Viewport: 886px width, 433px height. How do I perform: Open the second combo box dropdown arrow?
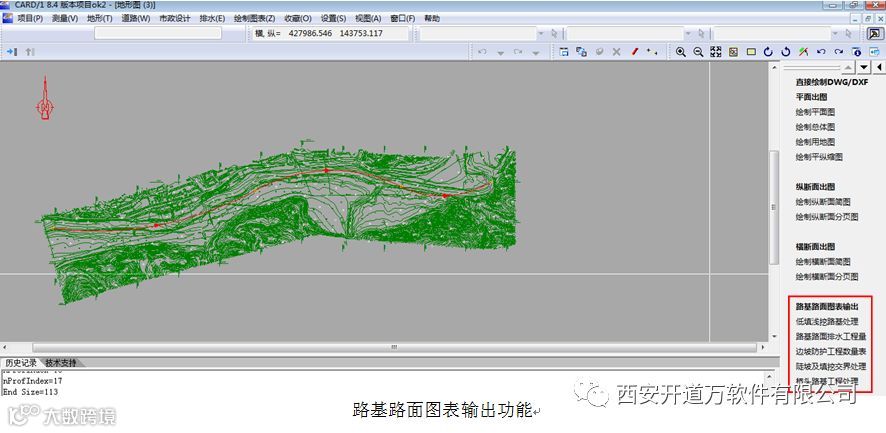click(x=688, y=33)
